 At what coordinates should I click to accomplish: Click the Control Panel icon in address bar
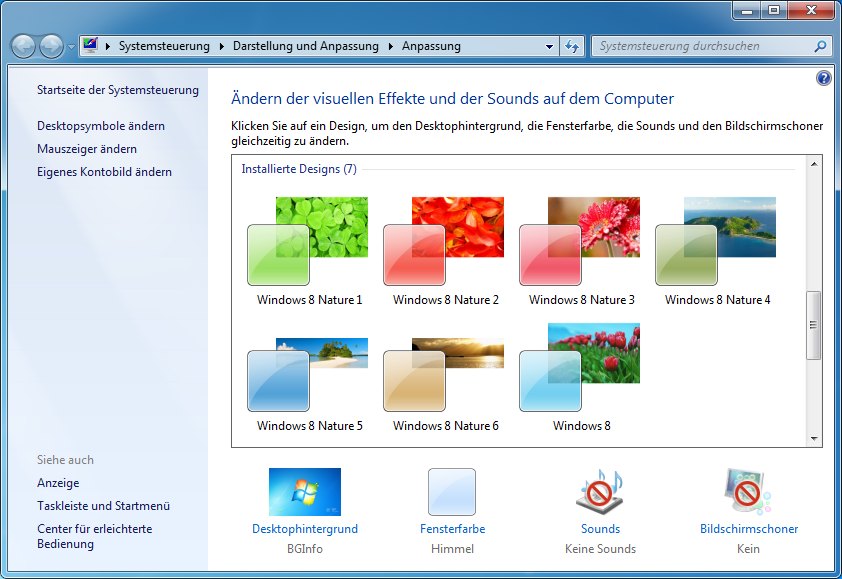tap(90, 45)
